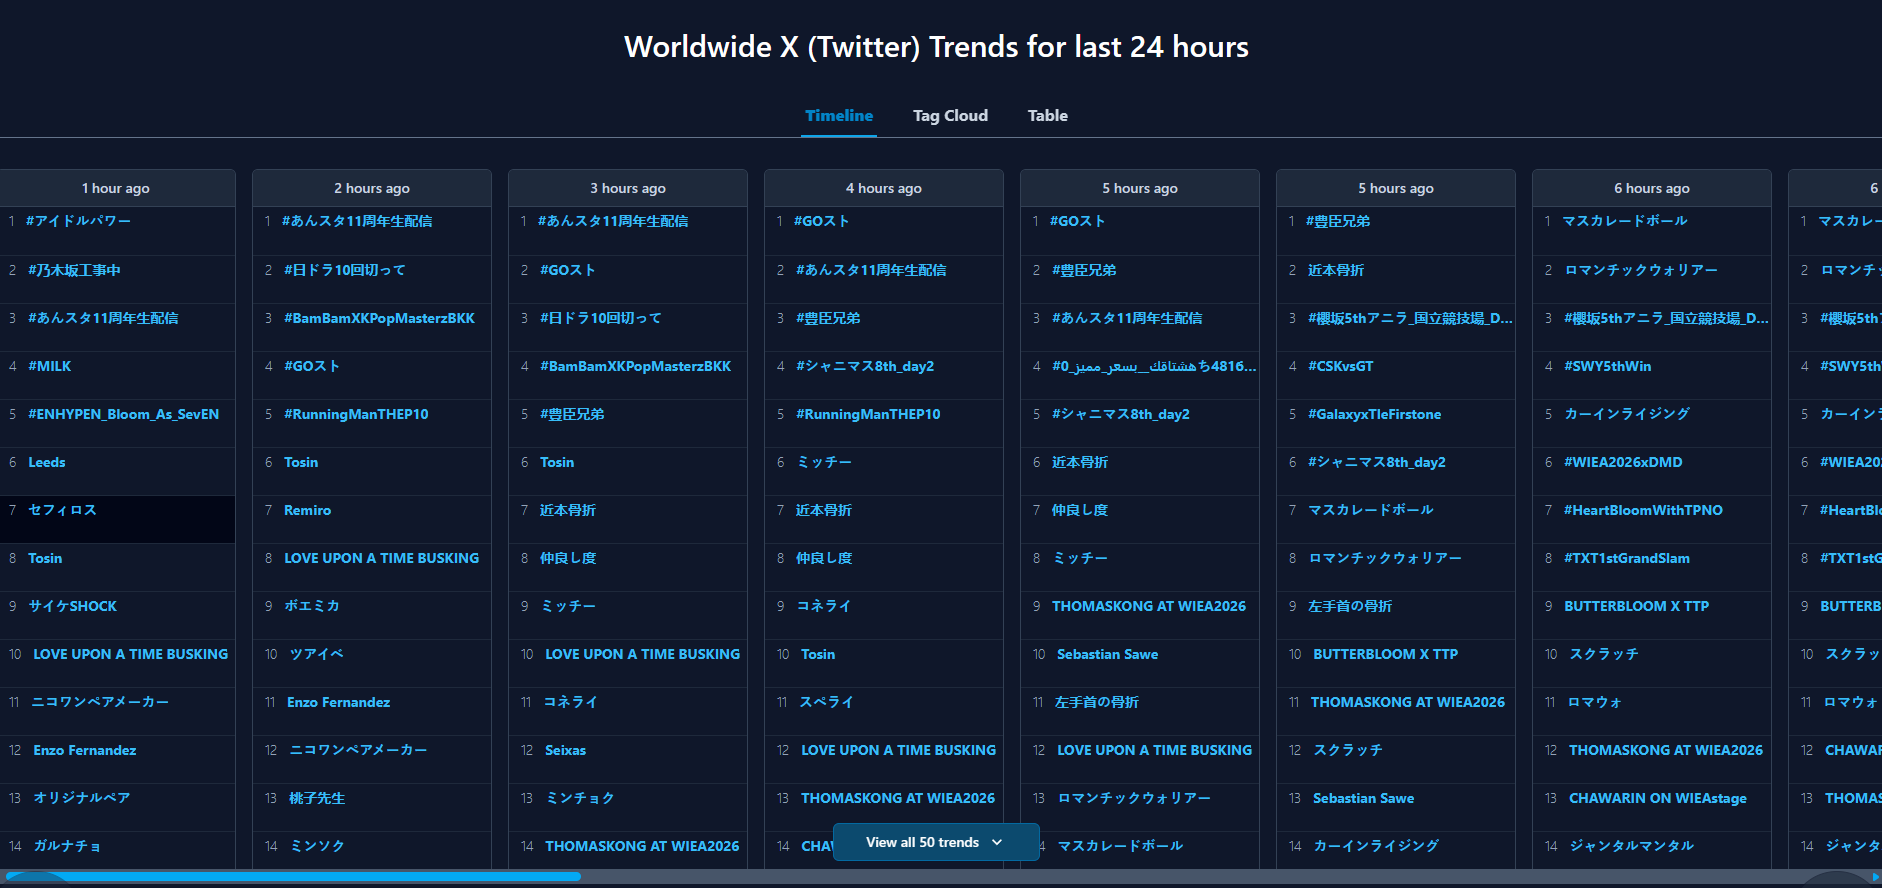The width and height of the screenshot is (1882, 888).
Task: Click the scrollbar right arrow
Action: point(1874,877)
